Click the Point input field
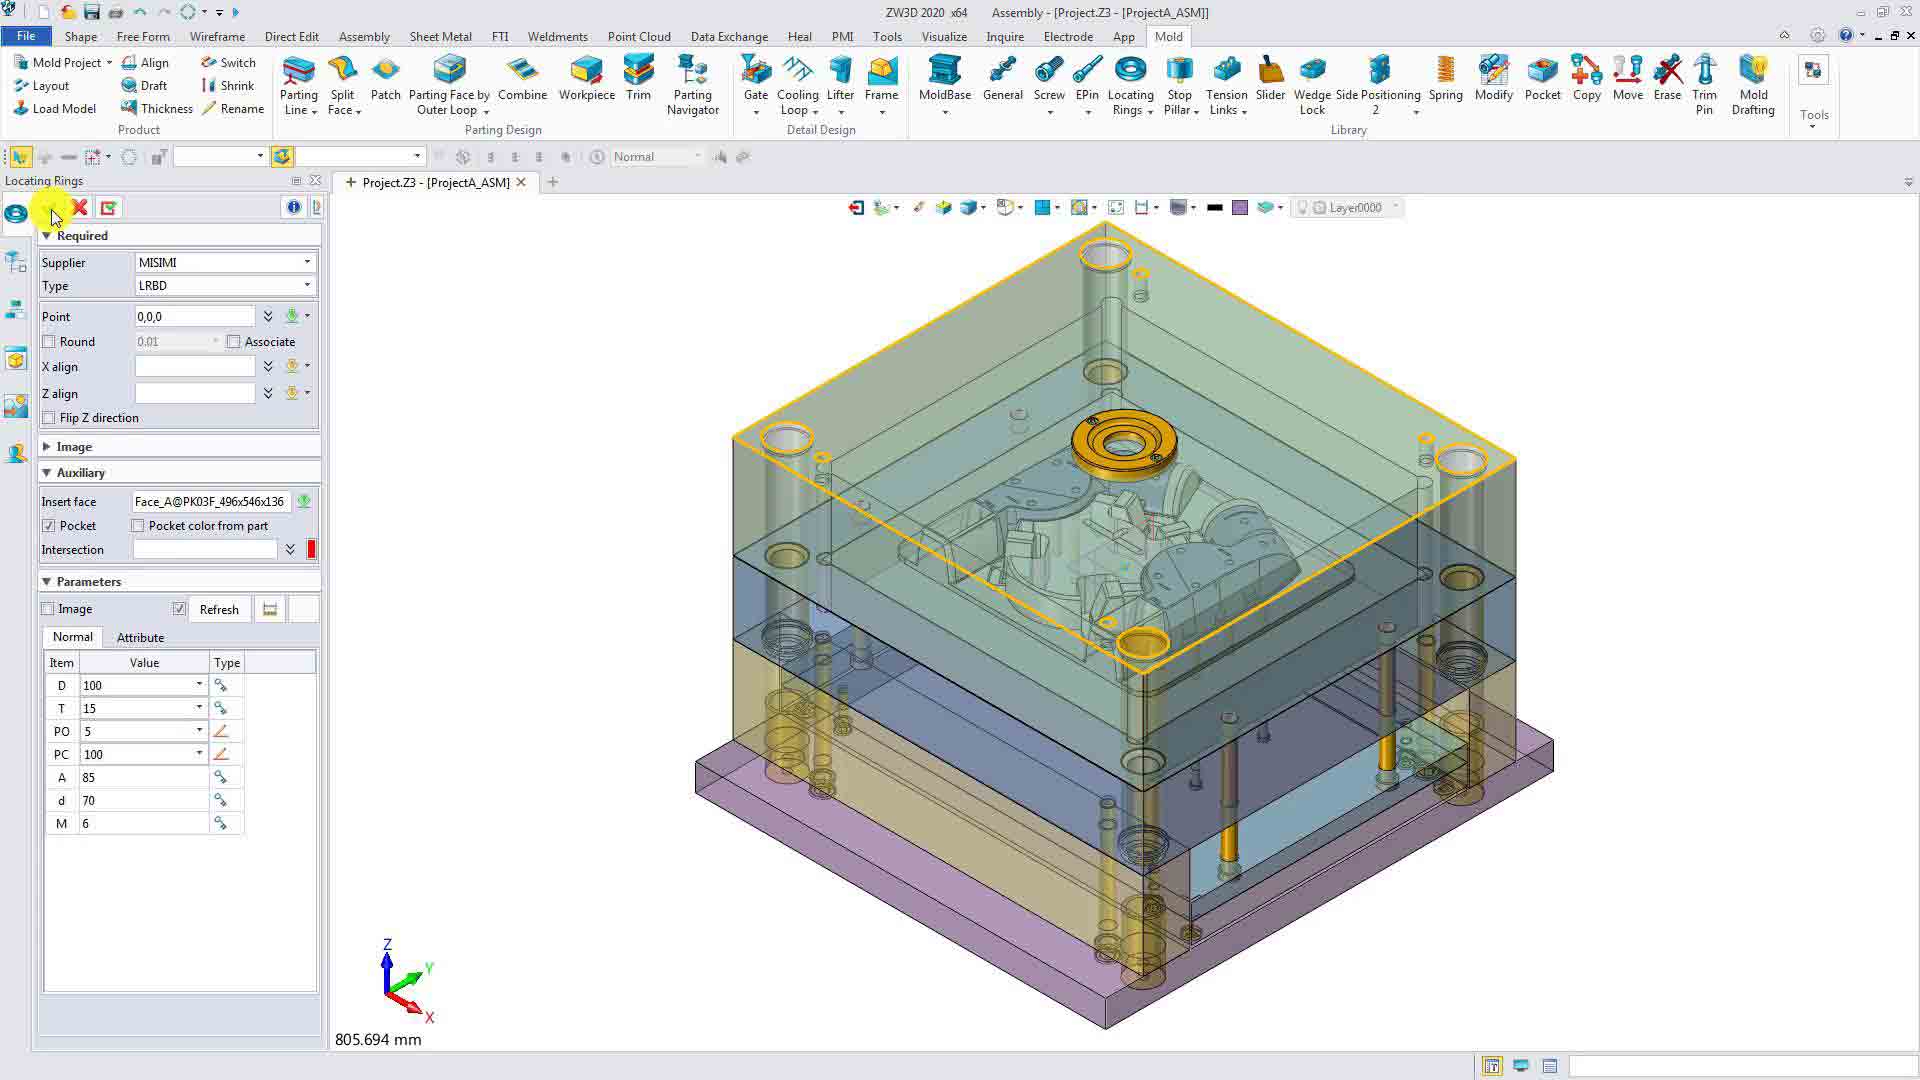The image size is (1920, 1080). coord(195,317)
